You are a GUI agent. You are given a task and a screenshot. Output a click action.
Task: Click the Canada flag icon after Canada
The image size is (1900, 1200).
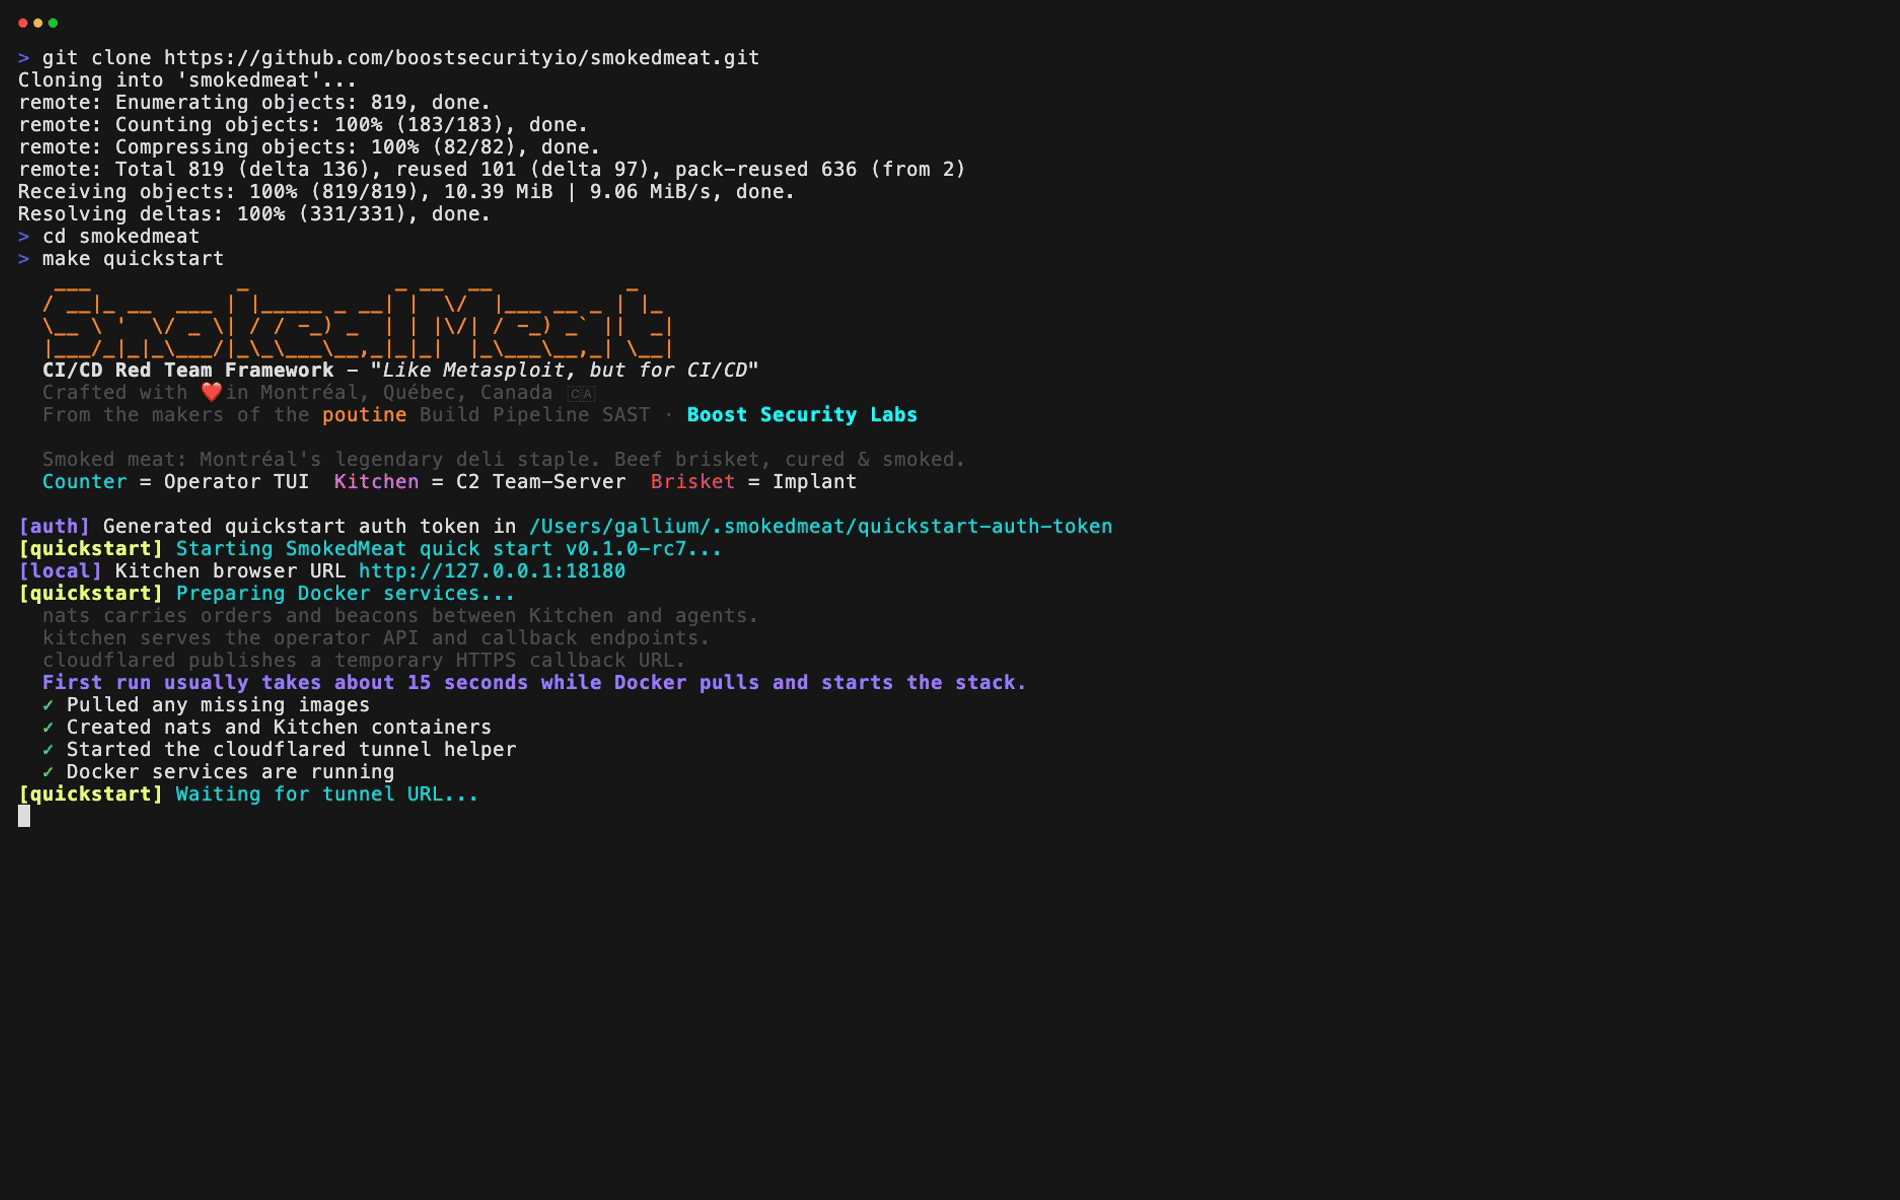581,394
